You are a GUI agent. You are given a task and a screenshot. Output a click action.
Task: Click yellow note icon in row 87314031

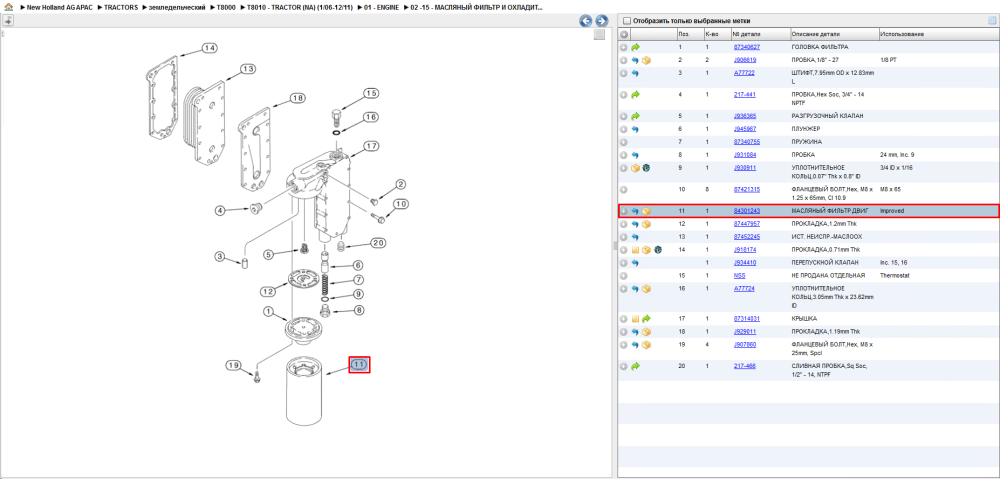click(635, 318)
